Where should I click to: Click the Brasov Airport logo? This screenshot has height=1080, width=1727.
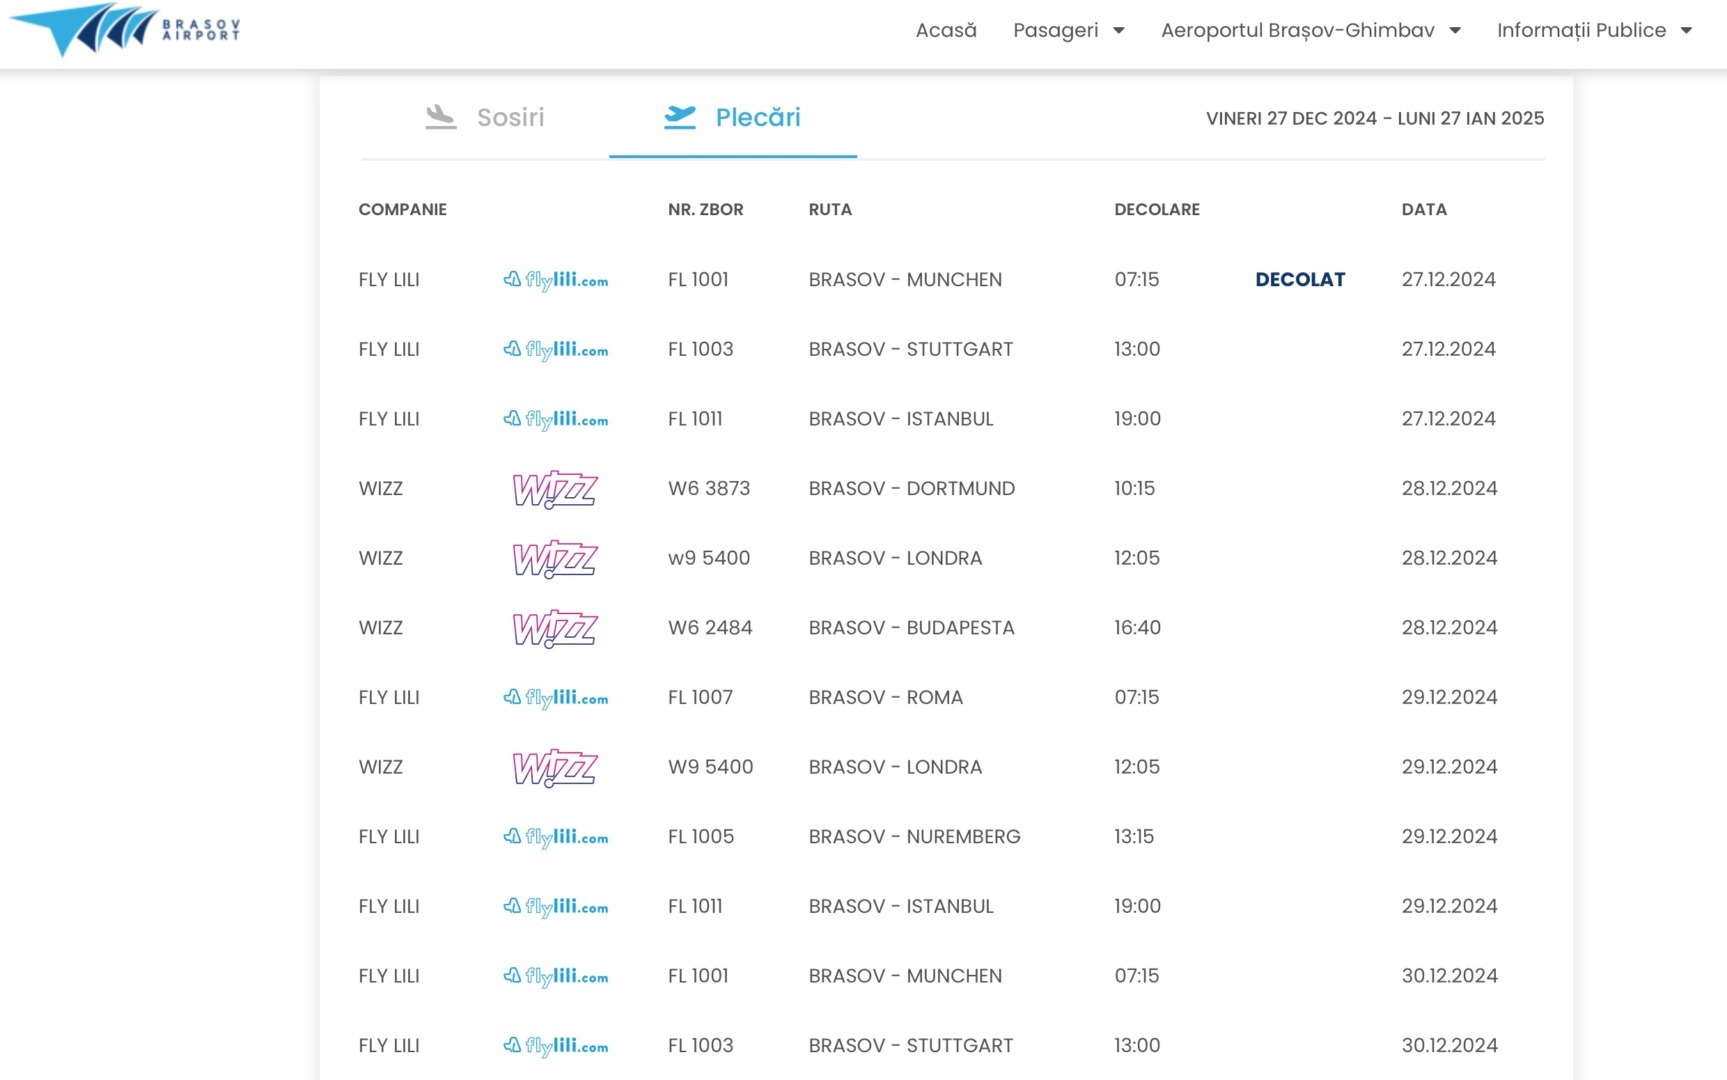125,30
